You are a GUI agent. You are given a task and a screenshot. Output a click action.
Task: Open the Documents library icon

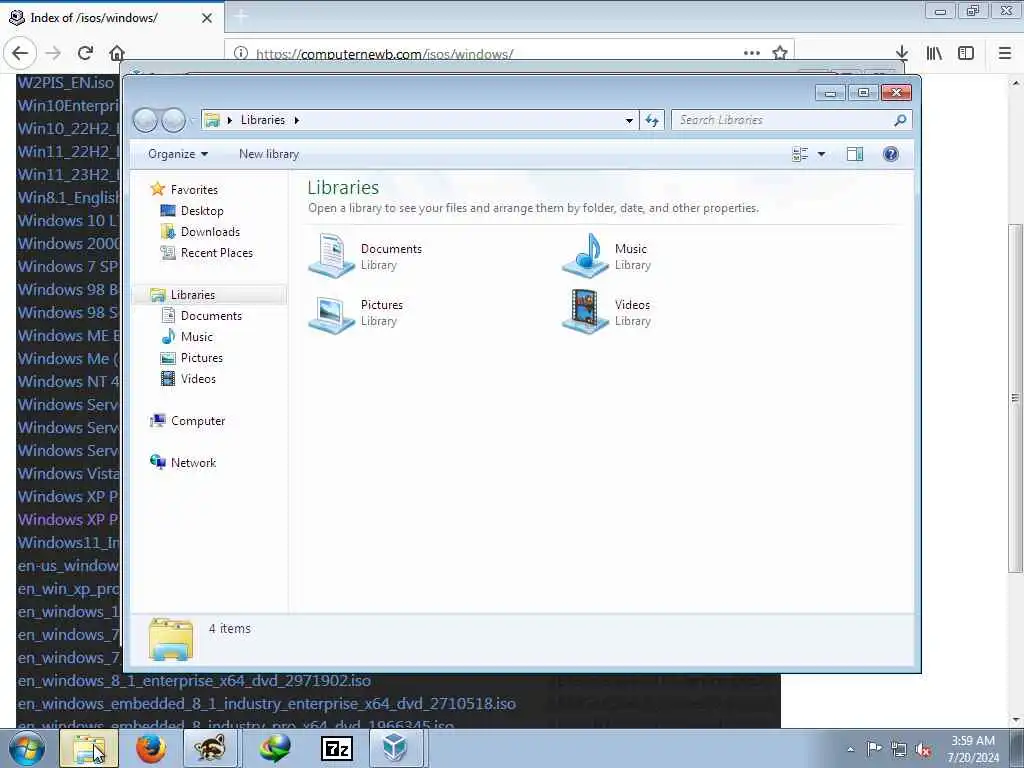[331, 255]
